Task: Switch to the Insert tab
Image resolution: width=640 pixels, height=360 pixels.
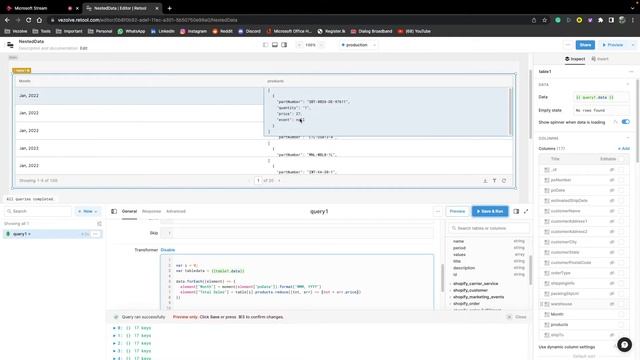Action: [x=600, y=59]
